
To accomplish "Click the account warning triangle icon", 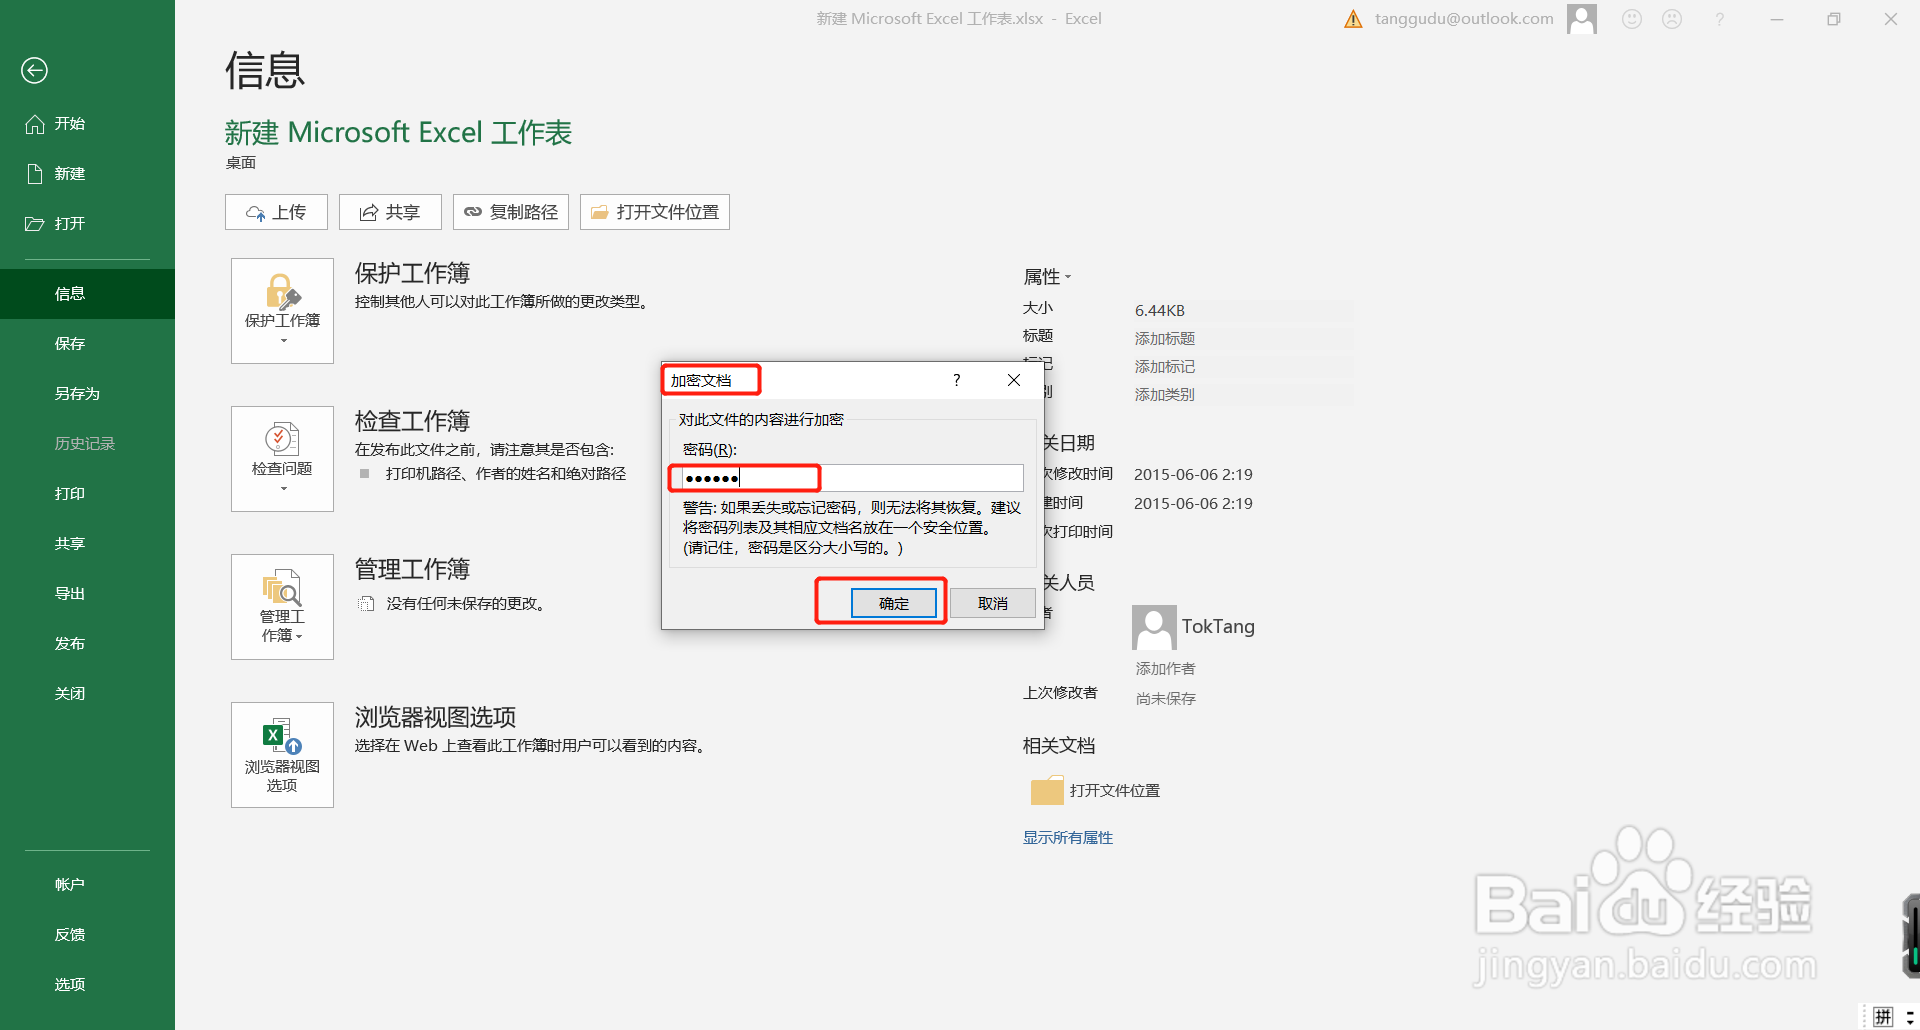I will click(1353, 19).
